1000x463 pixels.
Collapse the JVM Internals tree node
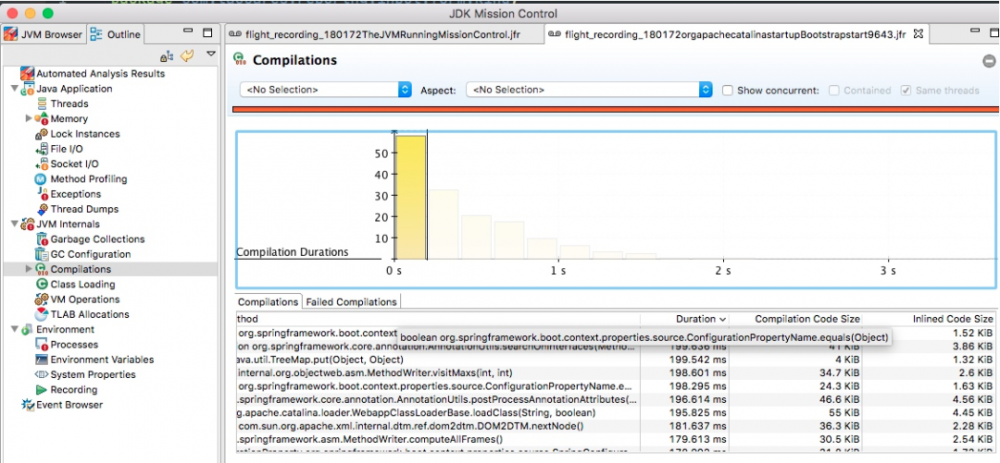pos(15,224)
